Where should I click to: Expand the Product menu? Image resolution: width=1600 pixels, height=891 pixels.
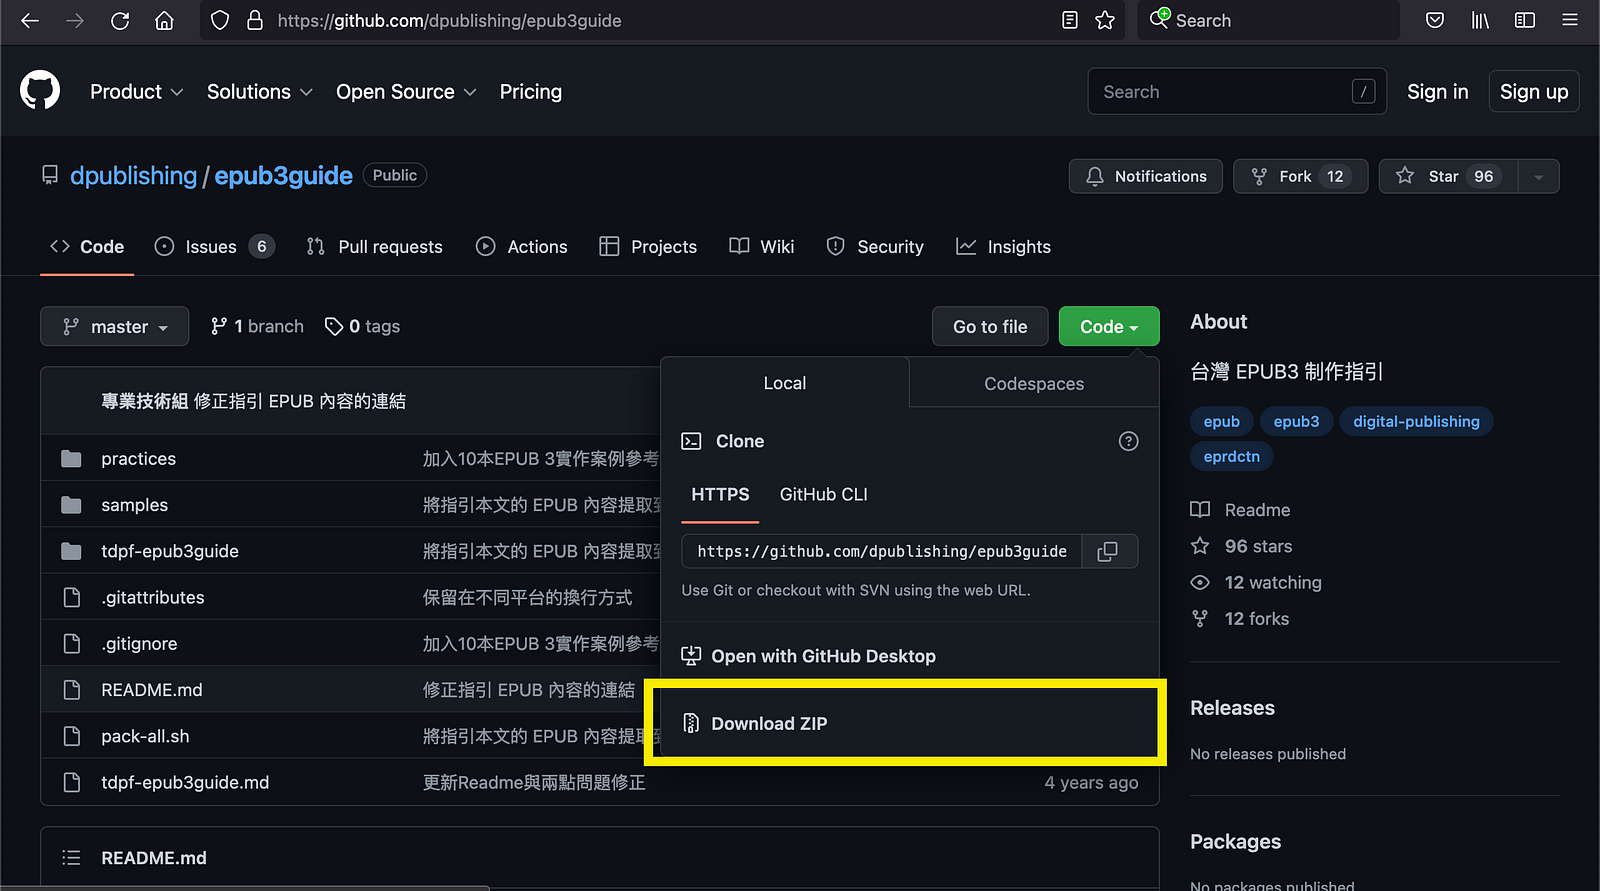click(136, 92)
